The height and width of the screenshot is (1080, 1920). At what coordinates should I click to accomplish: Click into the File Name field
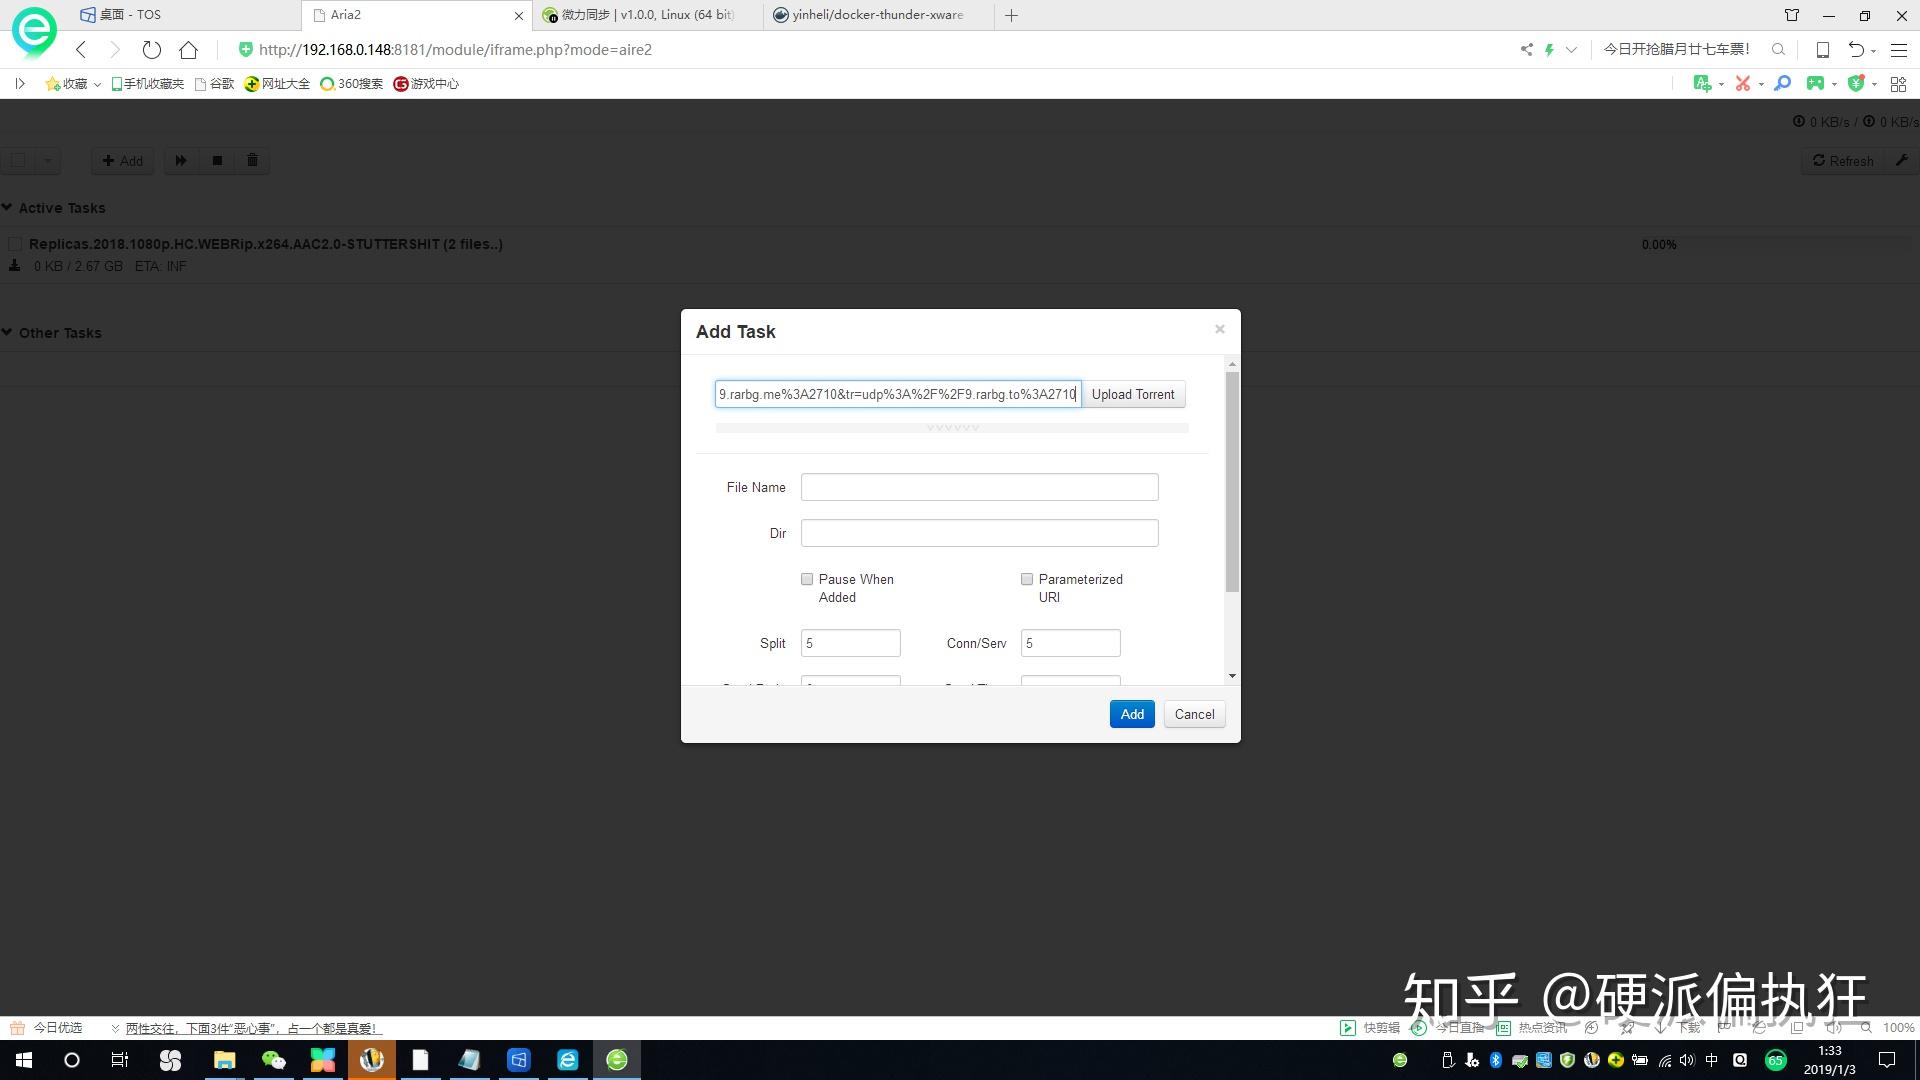click(979, 487)
